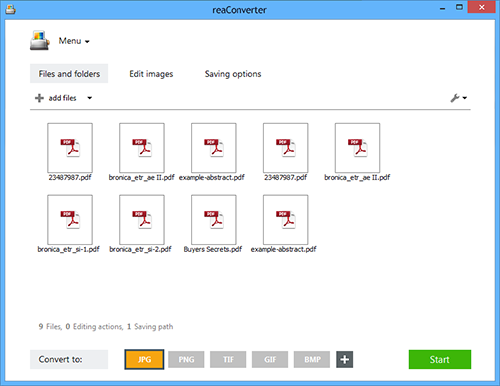Image resolution: width=500 pixels, height=386 pixels.
Task: Choose JPG as output format
Action: click(x=144, y=359)
